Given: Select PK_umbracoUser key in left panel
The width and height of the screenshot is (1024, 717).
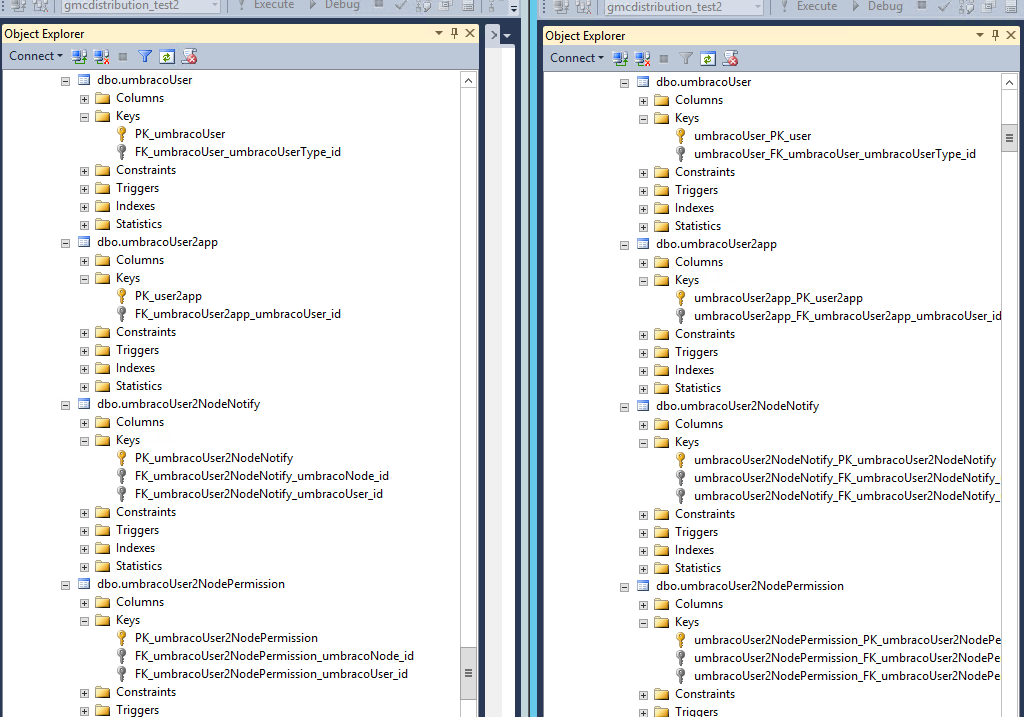Looking at the screenshot, I should click(180, 134).
